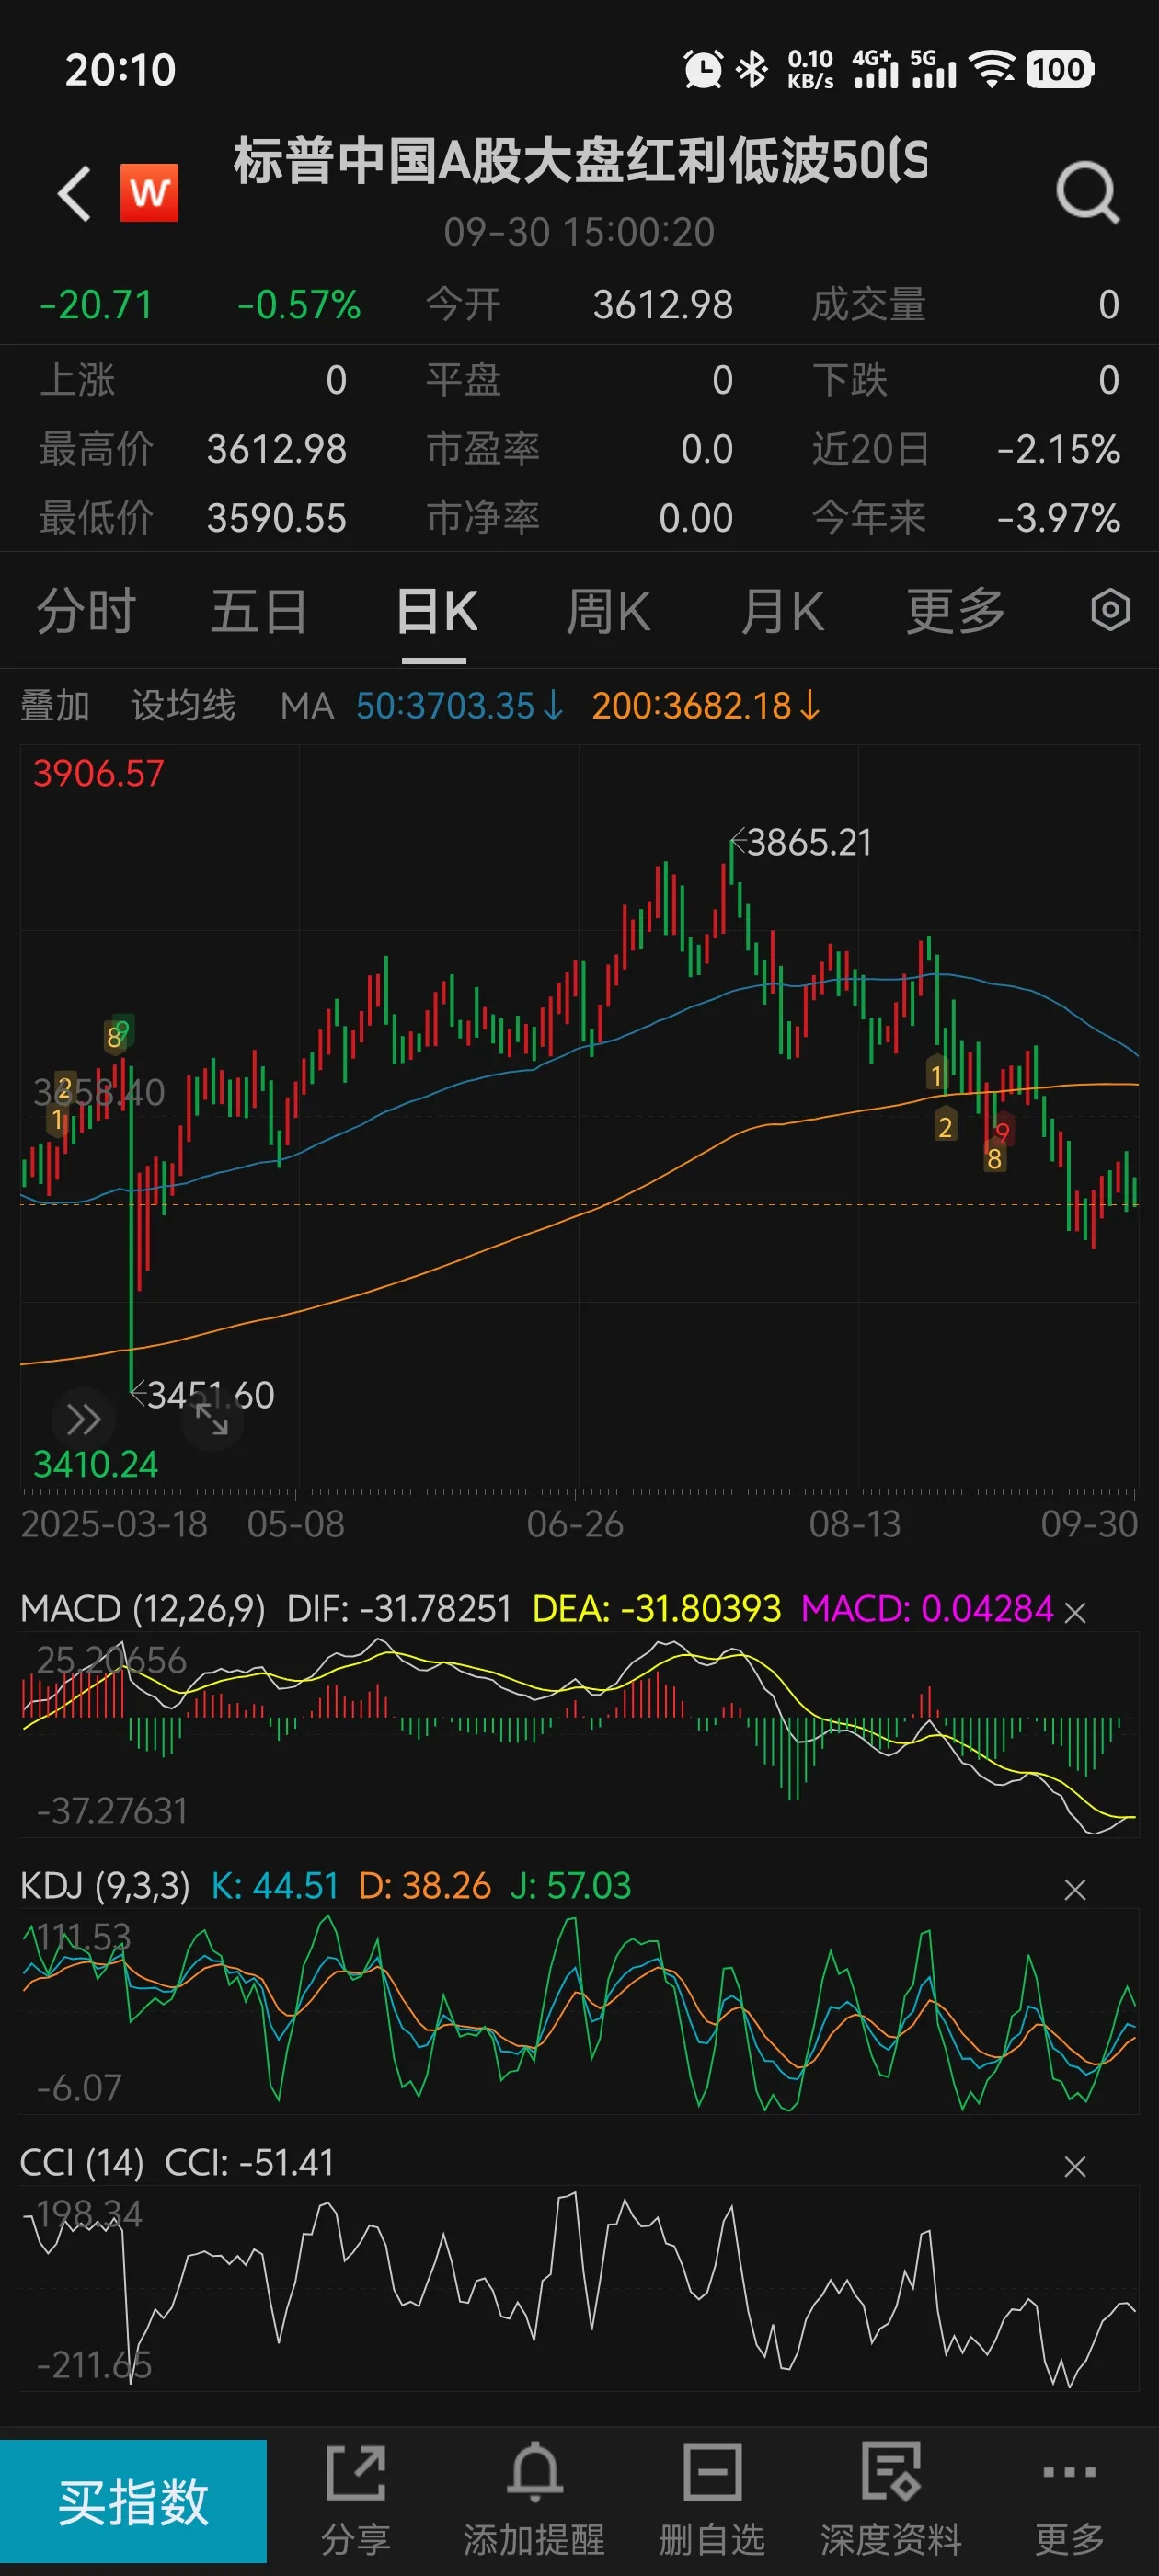Close the KDJ indicator panel
Screen dimensions: 1159x2576
click(x=1075, y=1889)
